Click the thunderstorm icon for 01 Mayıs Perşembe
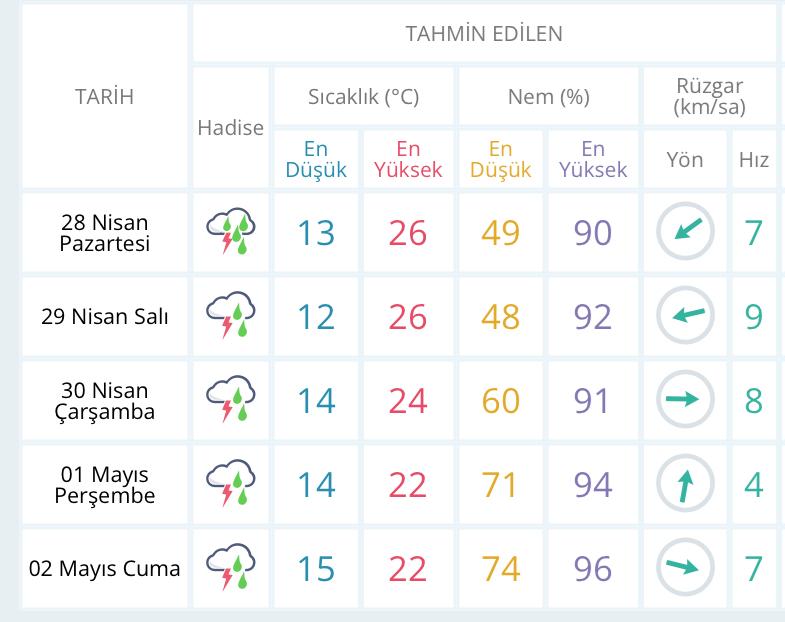The width and height of the screenshot is (785, 622). pos(231,485)
